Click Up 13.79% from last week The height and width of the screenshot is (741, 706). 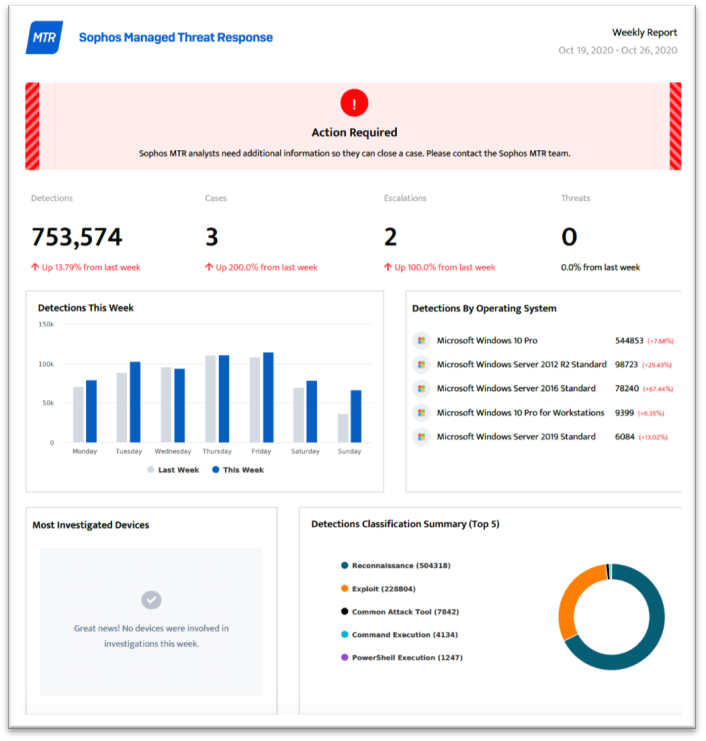tap(91, 267)
